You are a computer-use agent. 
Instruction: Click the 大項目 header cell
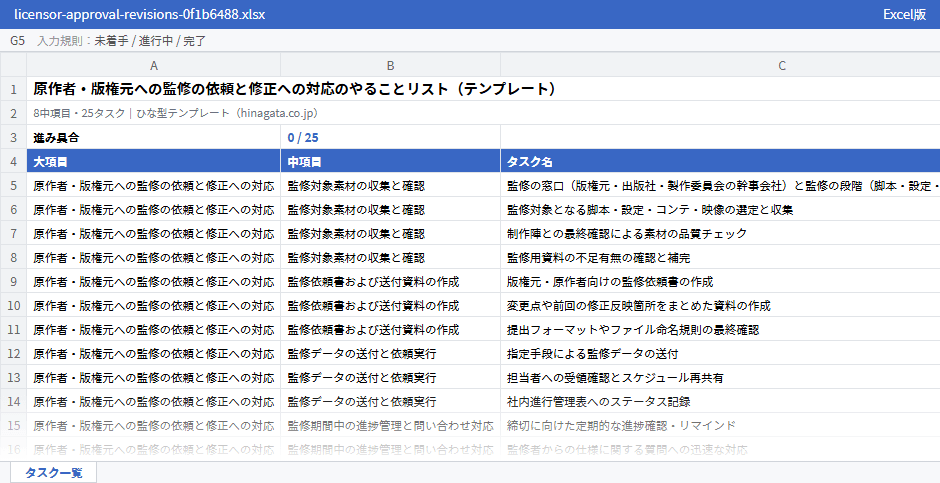click(153, 162)
